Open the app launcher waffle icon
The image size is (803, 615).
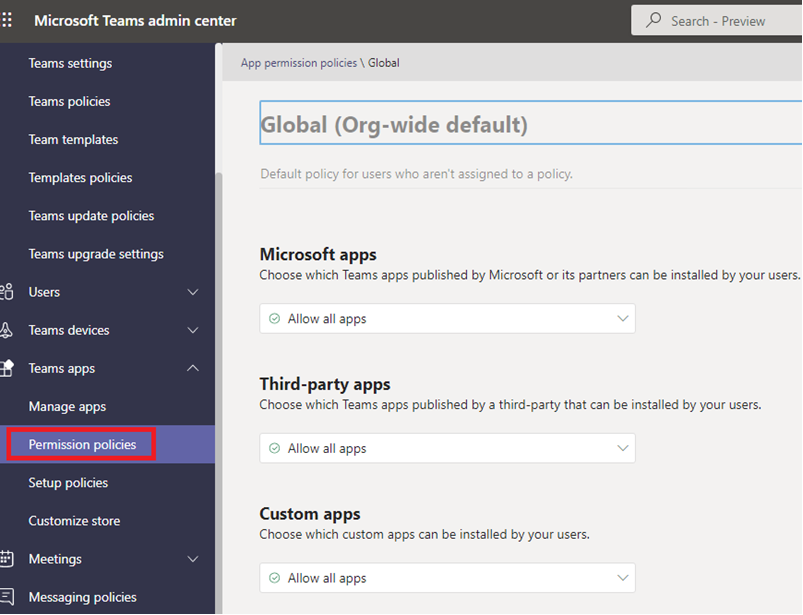click(7, 20)
